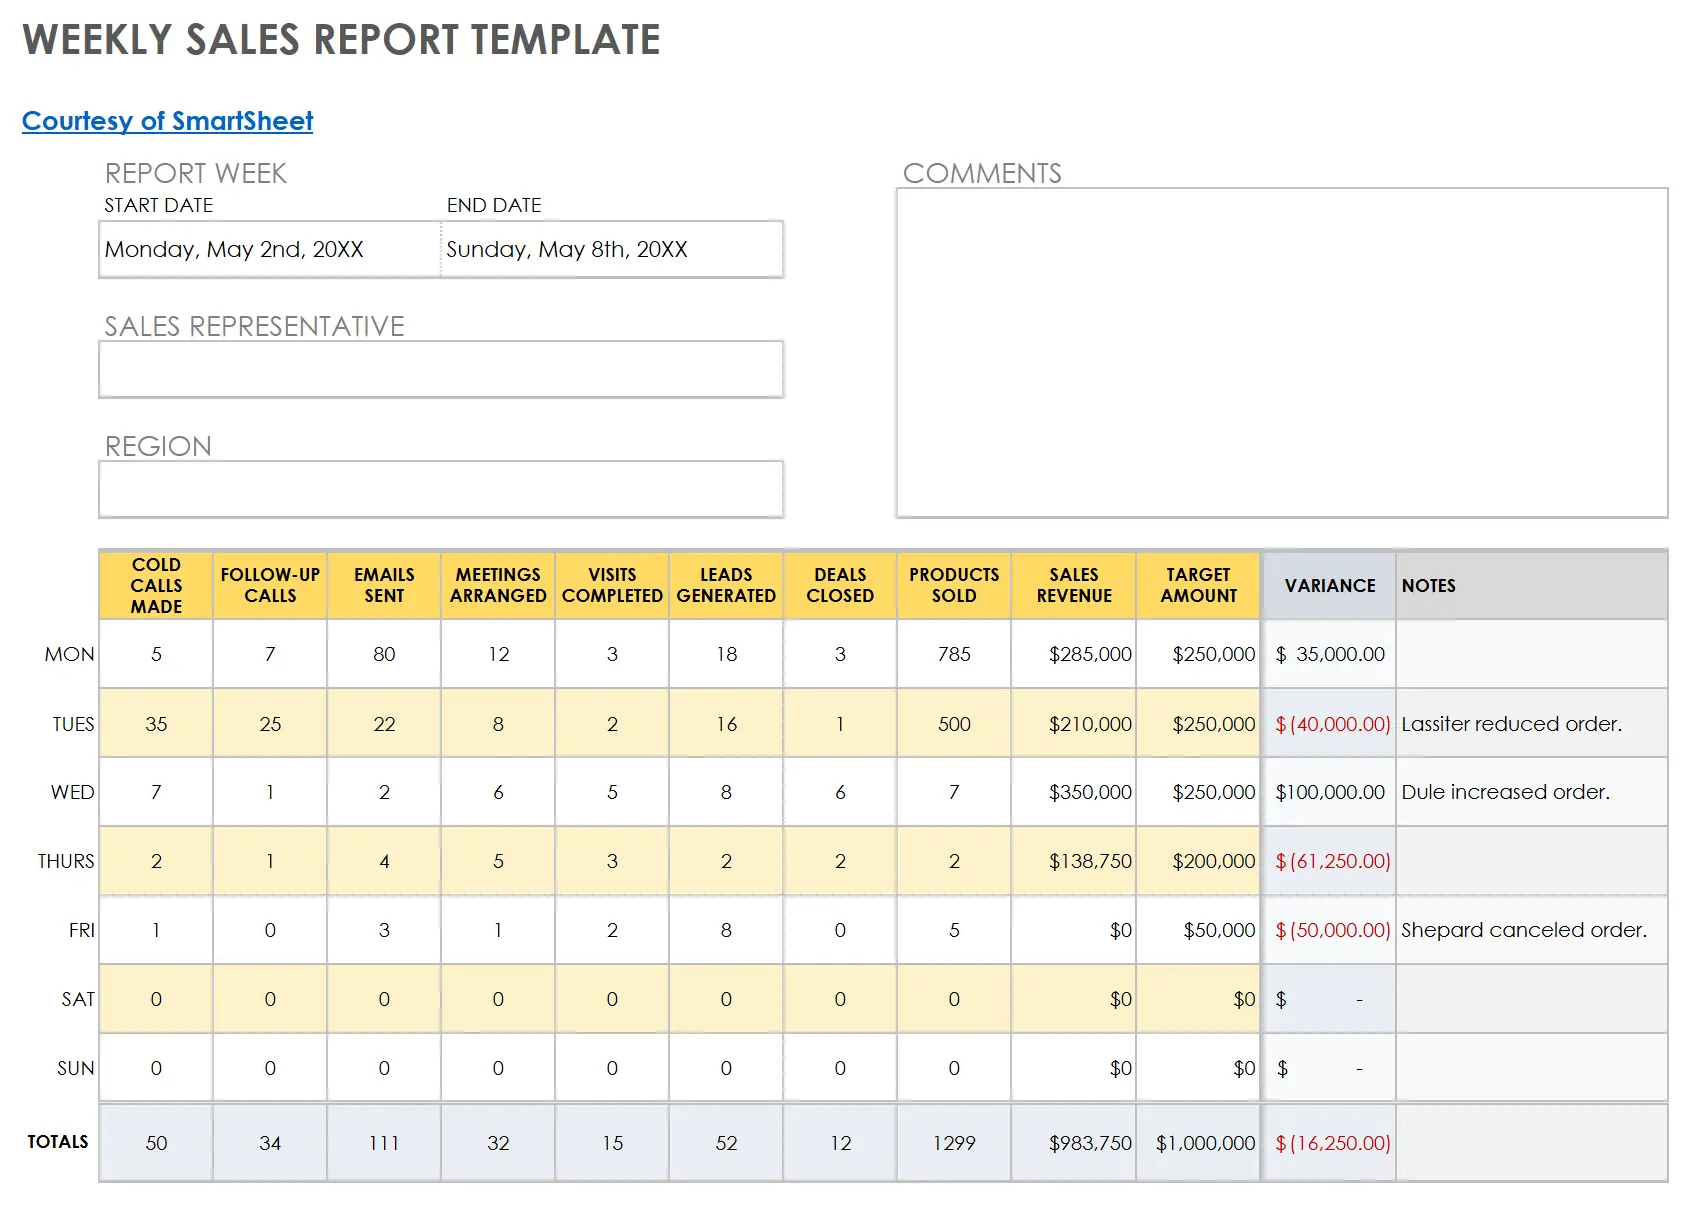Viewport: 1700px width, 1206px height.
Task: Click the Sales Representative input box
Action: point(440,369)
